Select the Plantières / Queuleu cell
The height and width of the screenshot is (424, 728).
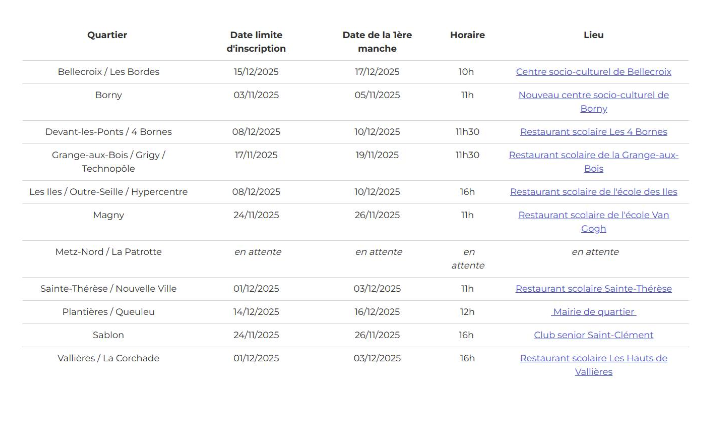click(x=108, y=312)
